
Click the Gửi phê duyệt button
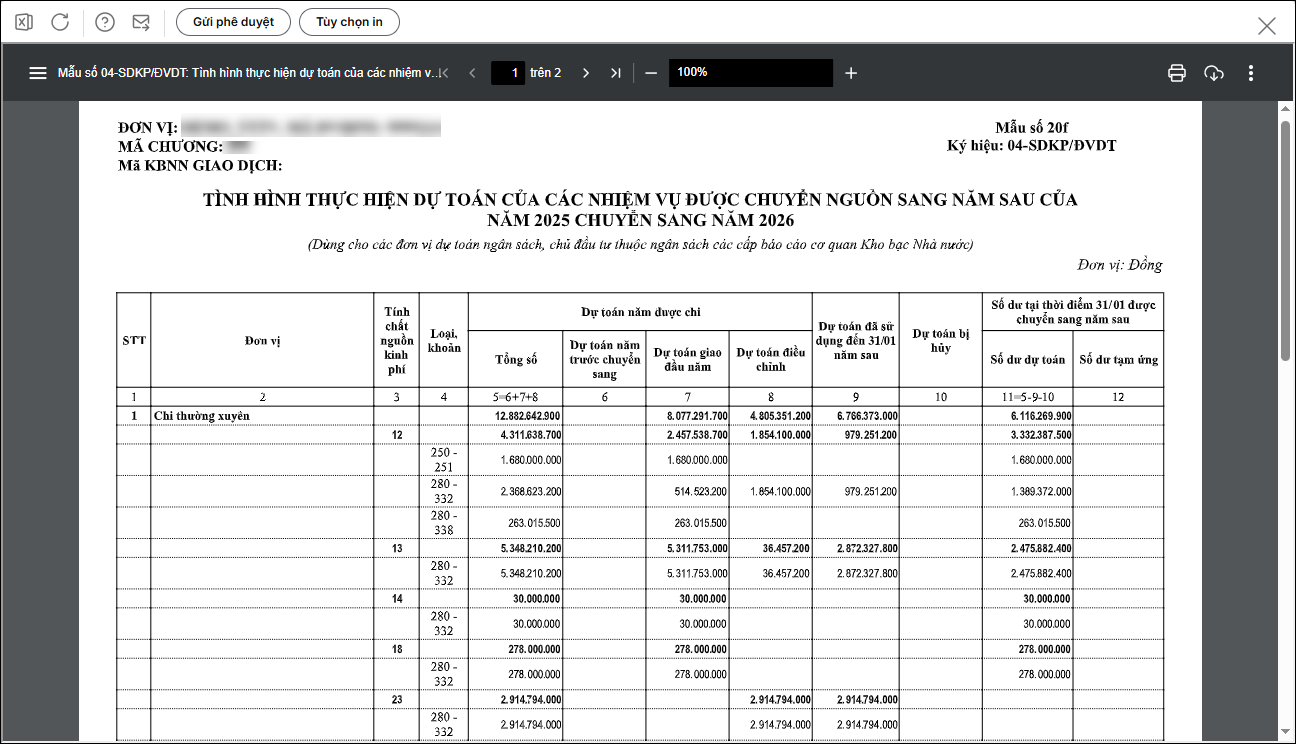click(x=233, y=22)
